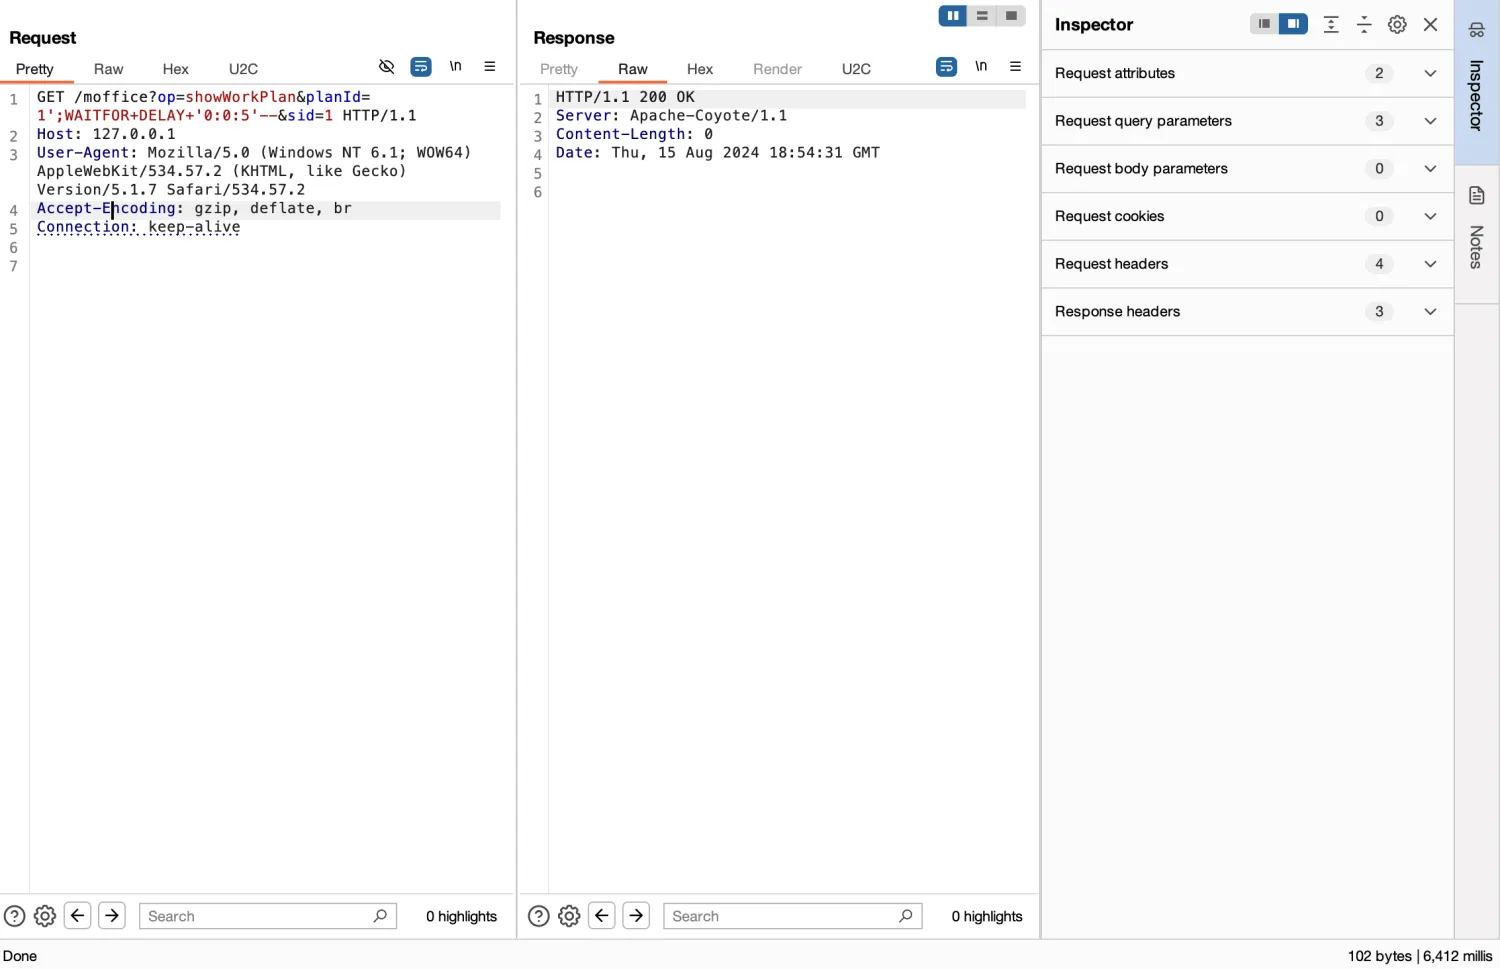Click the Connection: keep-alive line
Screen dimensions: 1500x969
coord(139,228)
